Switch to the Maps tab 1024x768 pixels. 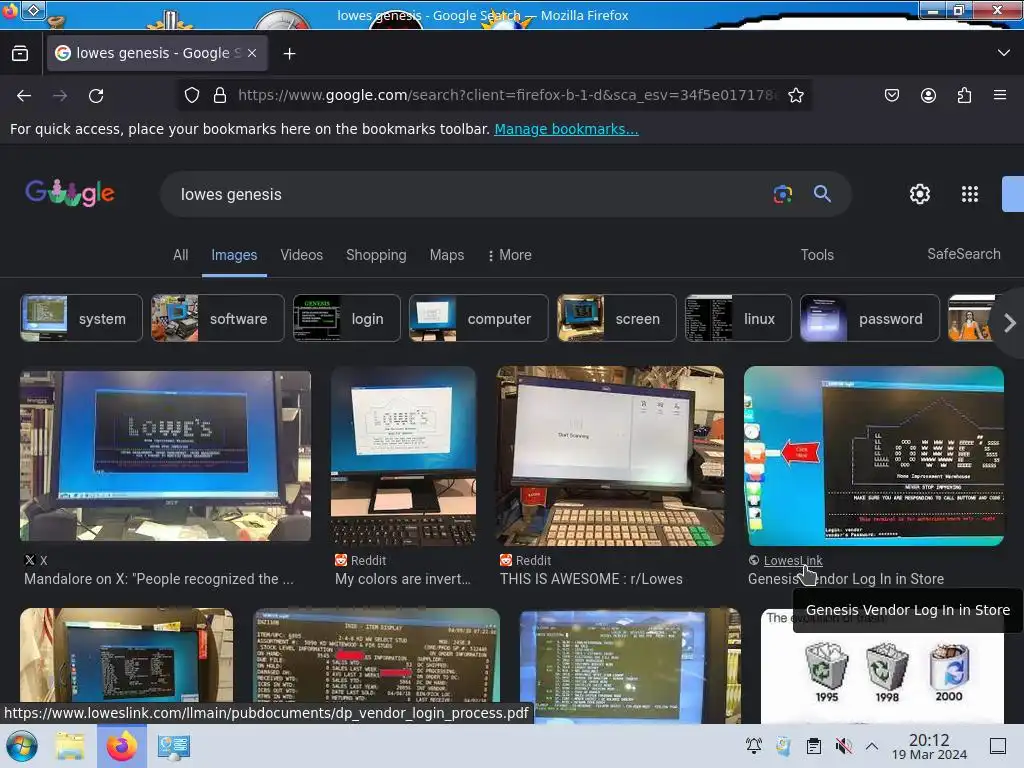point(447,255)
